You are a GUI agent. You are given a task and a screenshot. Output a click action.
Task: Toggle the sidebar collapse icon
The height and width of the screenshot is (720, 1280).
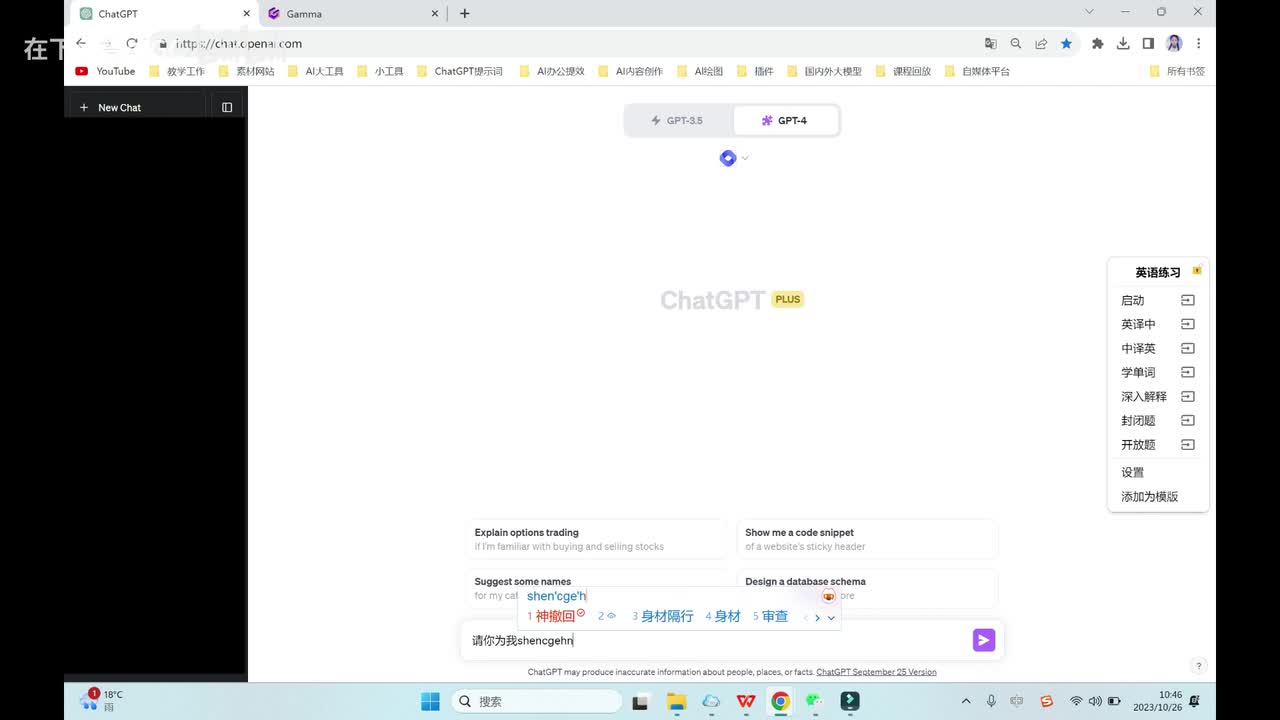click(227, 107)
